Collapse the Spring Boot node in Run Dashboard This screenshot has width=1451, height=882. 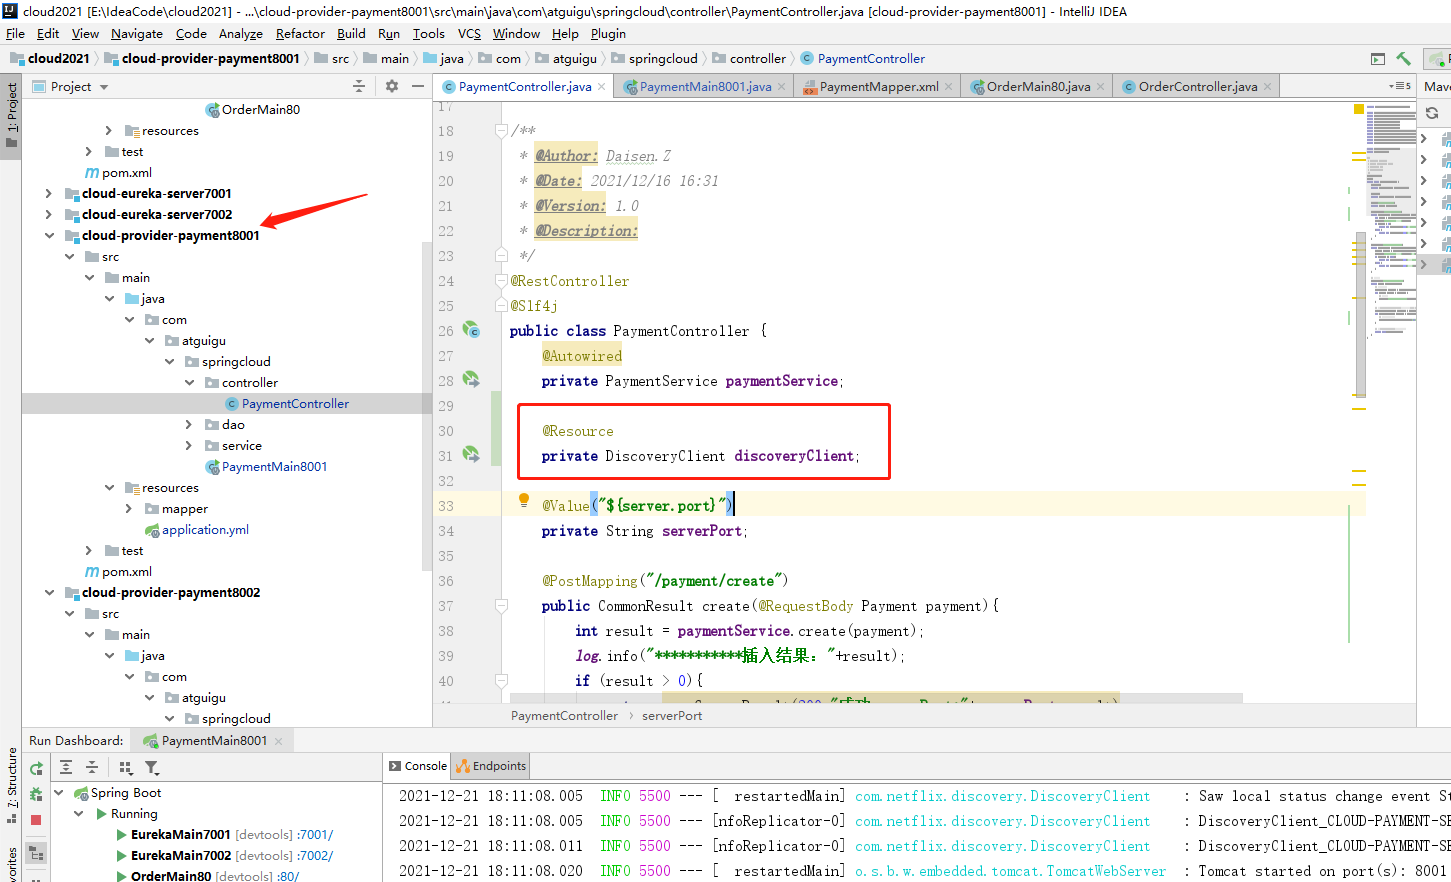pos(59,793)
